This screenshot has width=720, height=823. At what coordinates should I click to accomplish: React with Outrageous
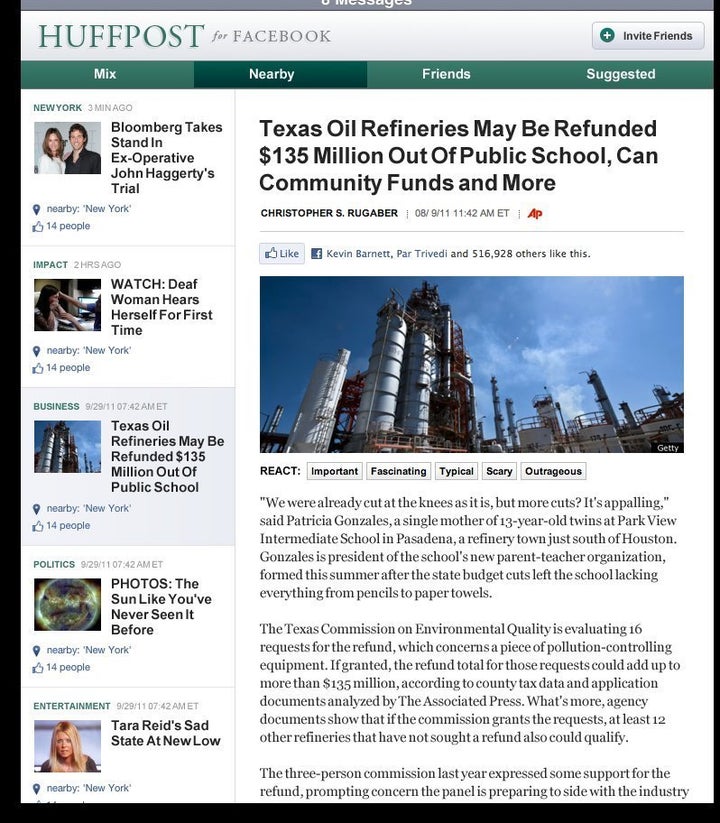pyautogui.click(x=553, y=471)
